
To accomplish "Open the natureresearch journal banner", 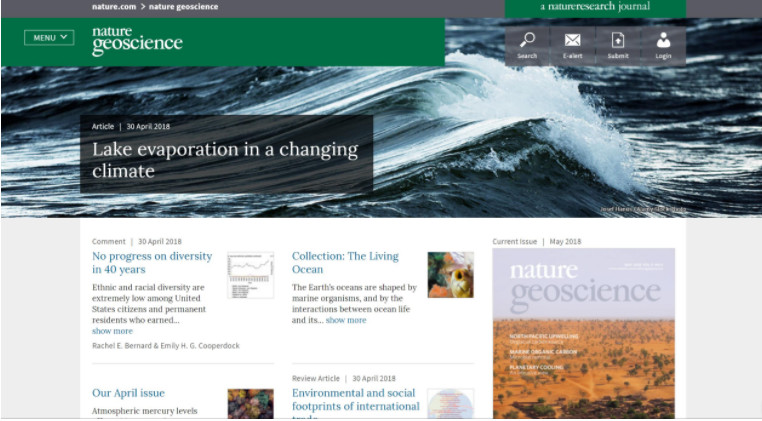I will [x=595, y=7].
